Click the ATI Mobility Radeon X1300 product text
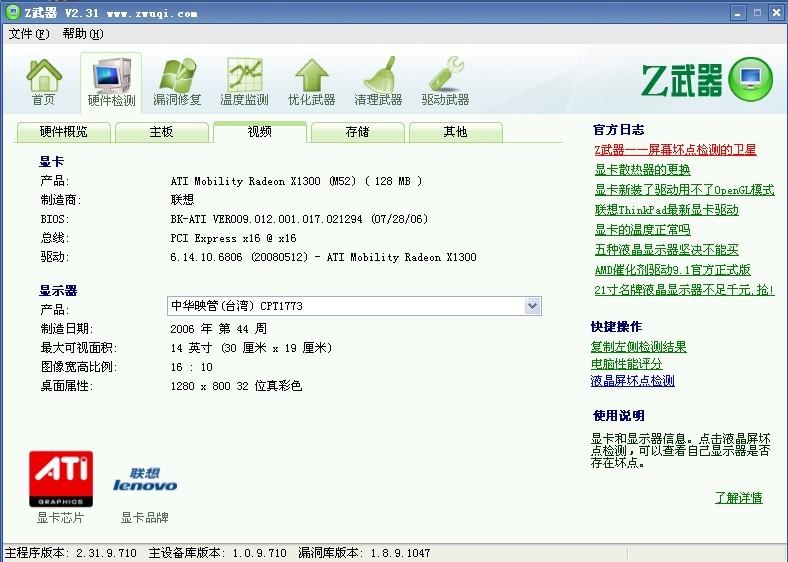Viewport: 788px width, 562px height. pos(296,181)
